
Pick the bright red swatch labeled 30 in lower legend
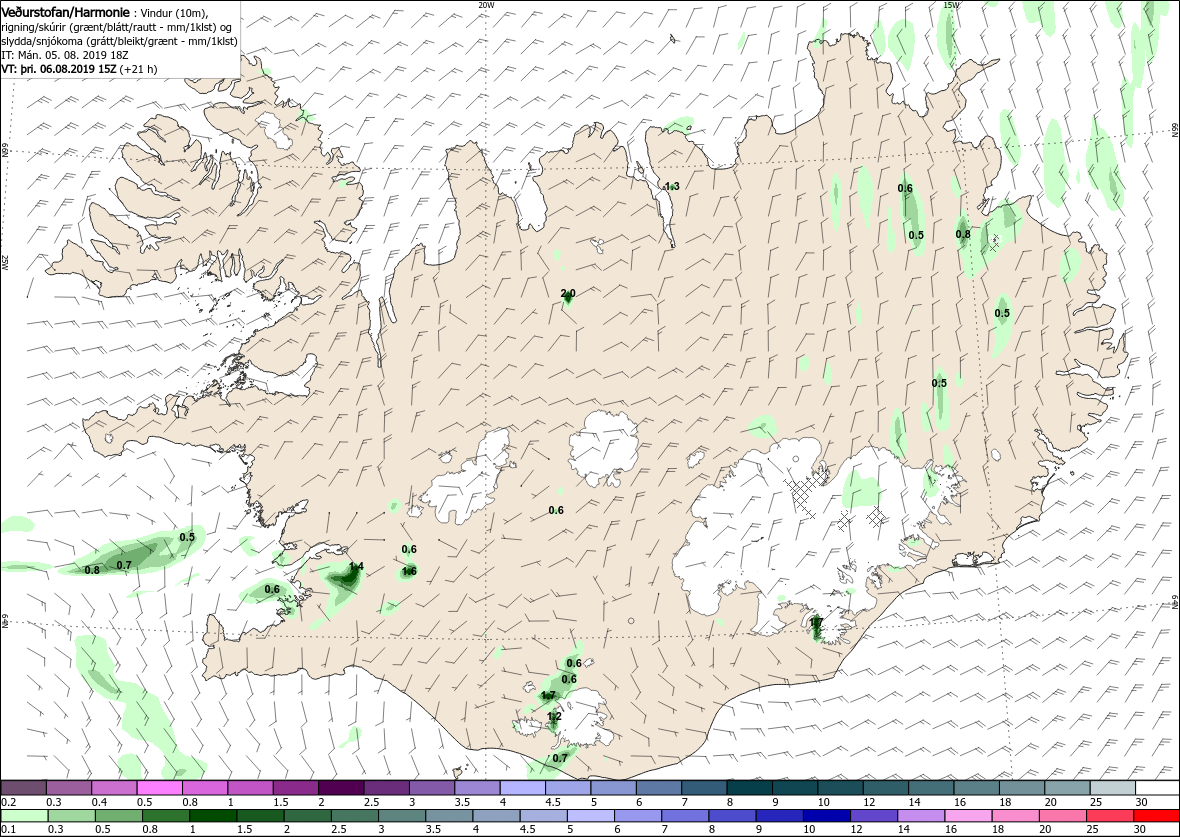(x=1157, y=816)
